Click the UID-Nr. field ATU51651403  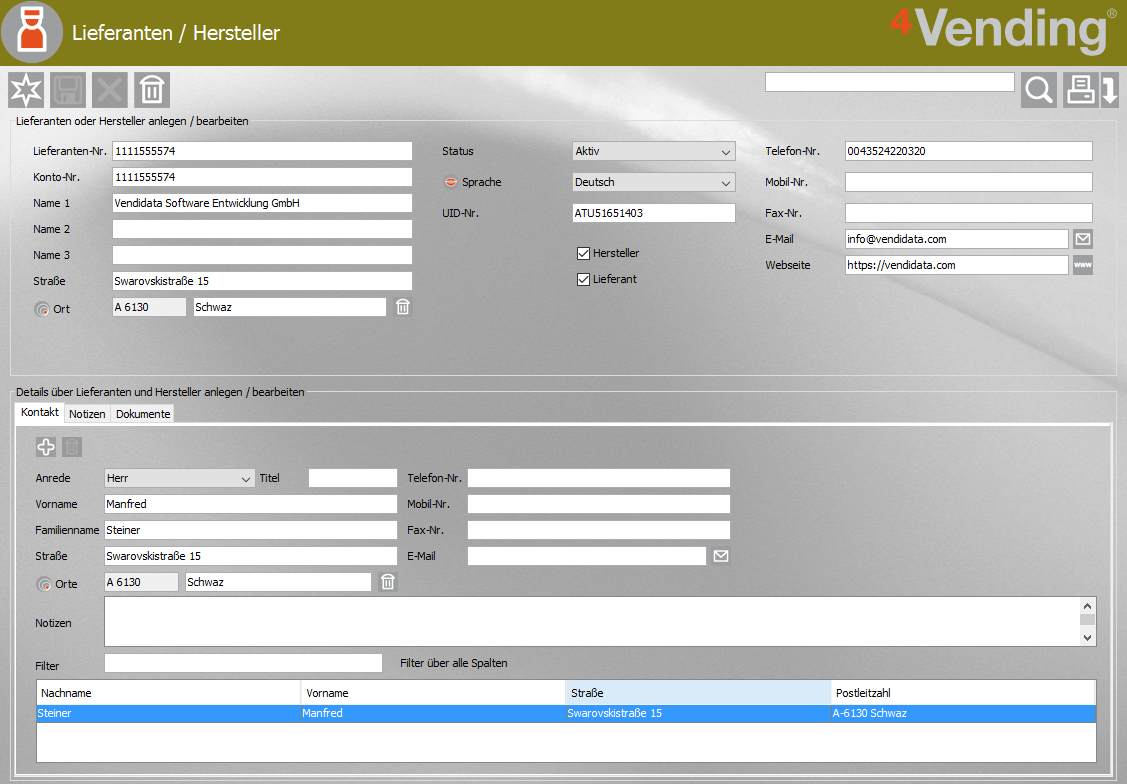click(654, 213)
